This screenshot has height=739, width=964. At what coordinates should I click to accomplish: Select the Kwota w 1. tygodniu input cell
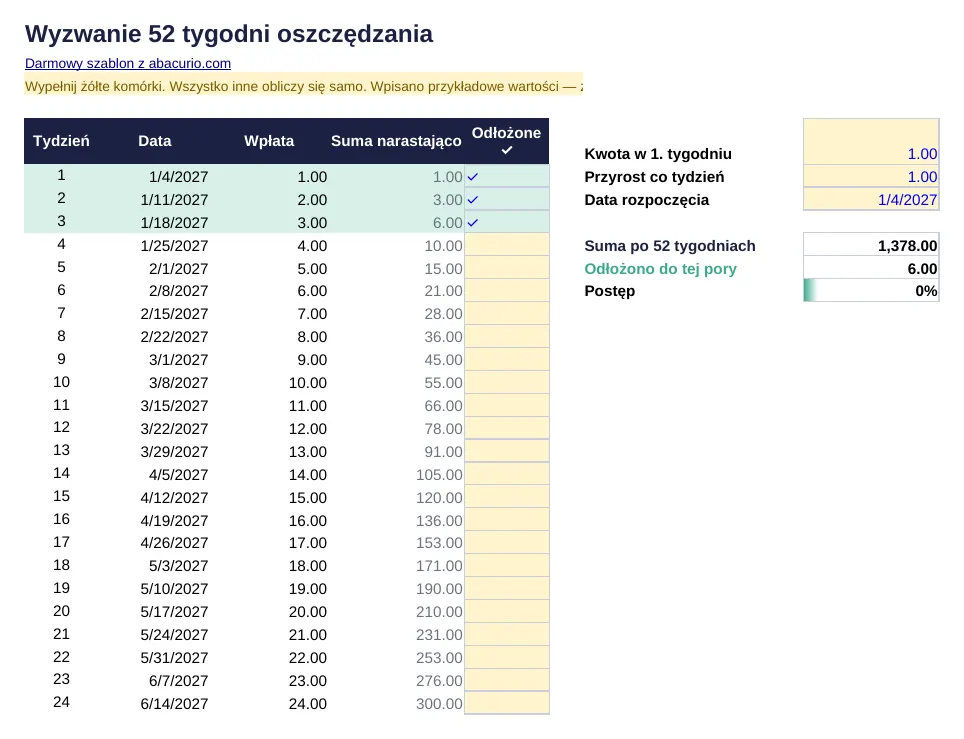click(871, 142)
